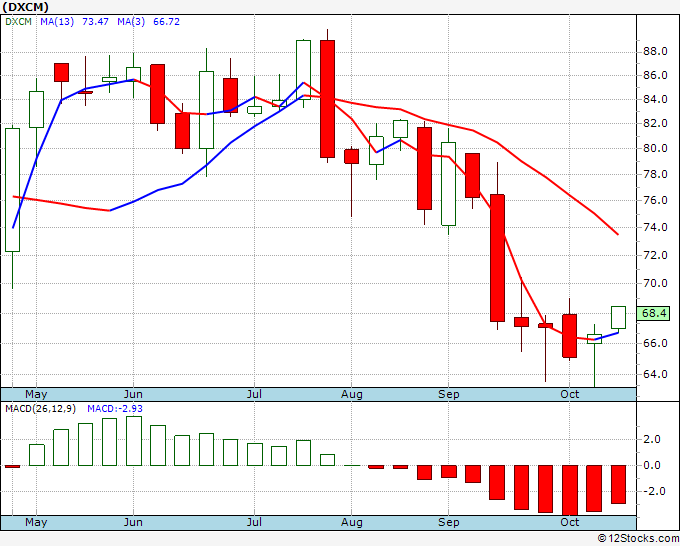Click the 78.0 price axis label

(x=654, y=174)
